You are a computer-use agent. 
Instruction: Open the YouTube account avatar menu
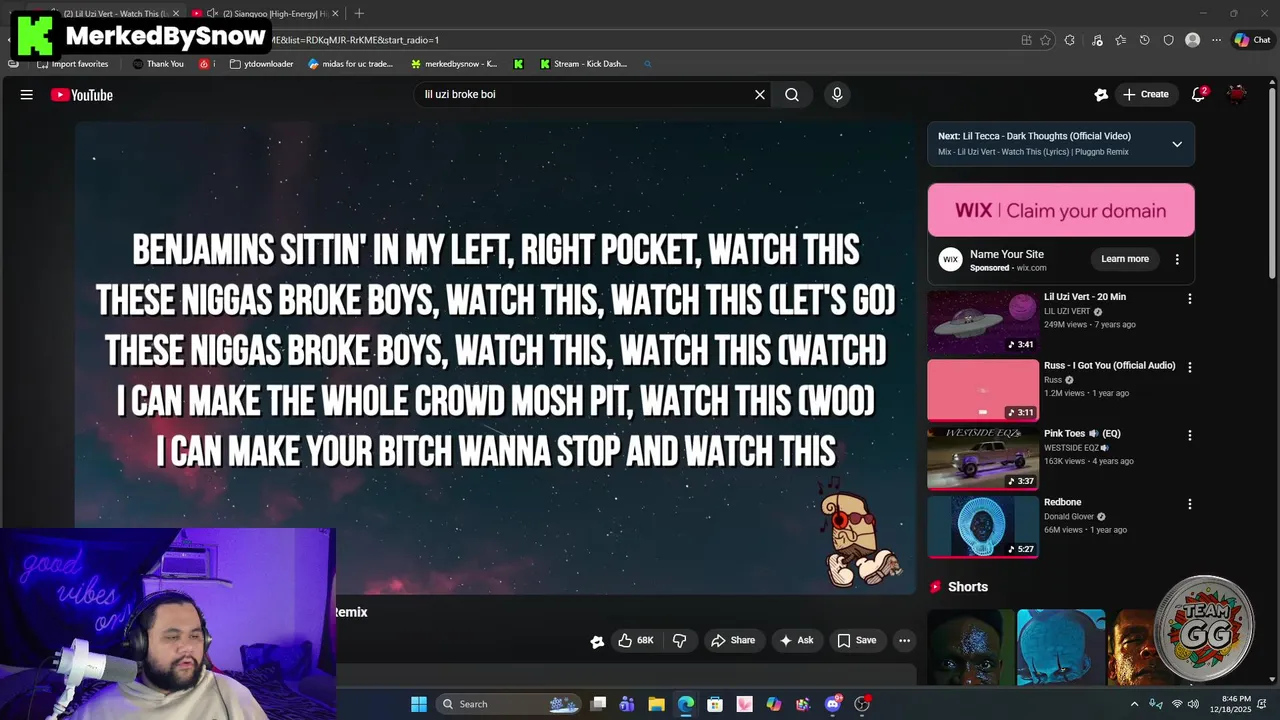pos(1237,95)
